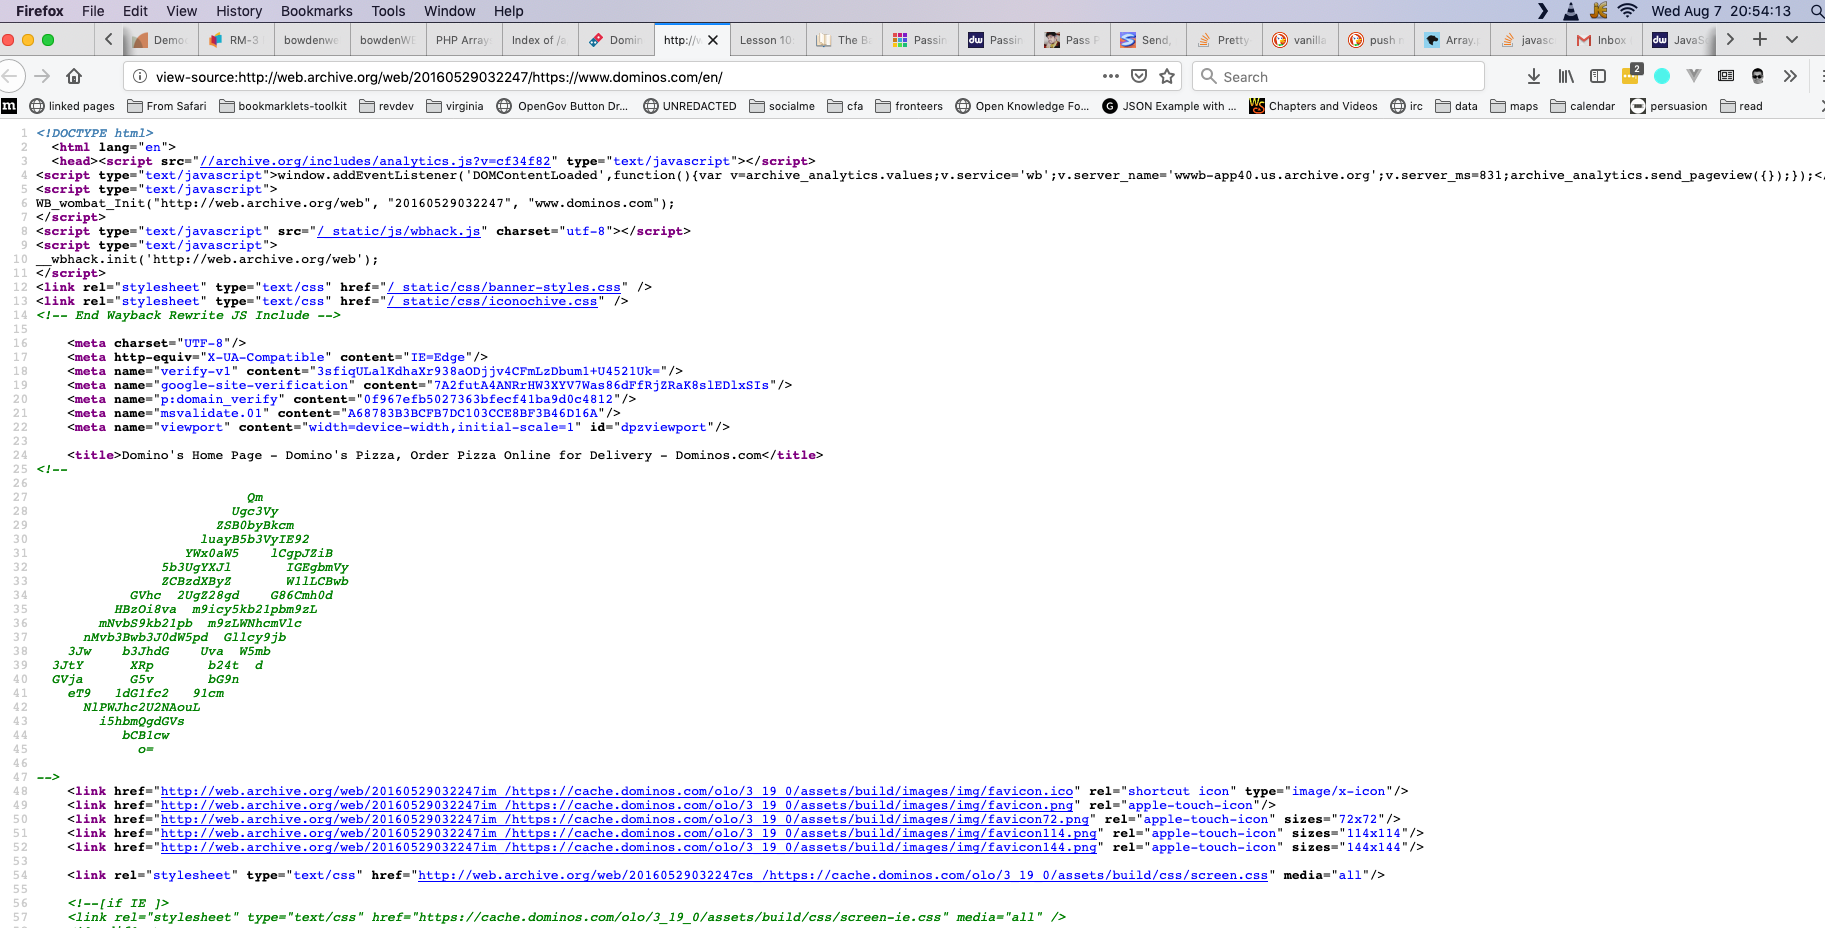Image resolution: width=1825 pixels, height=928 pixels.
Task: Open the Library menu icon
Action: pos(1566,76)
